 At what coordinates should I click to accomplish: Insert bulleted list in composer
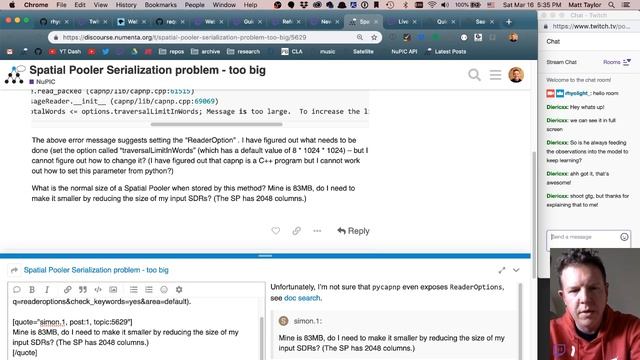(x=133, y=289)
